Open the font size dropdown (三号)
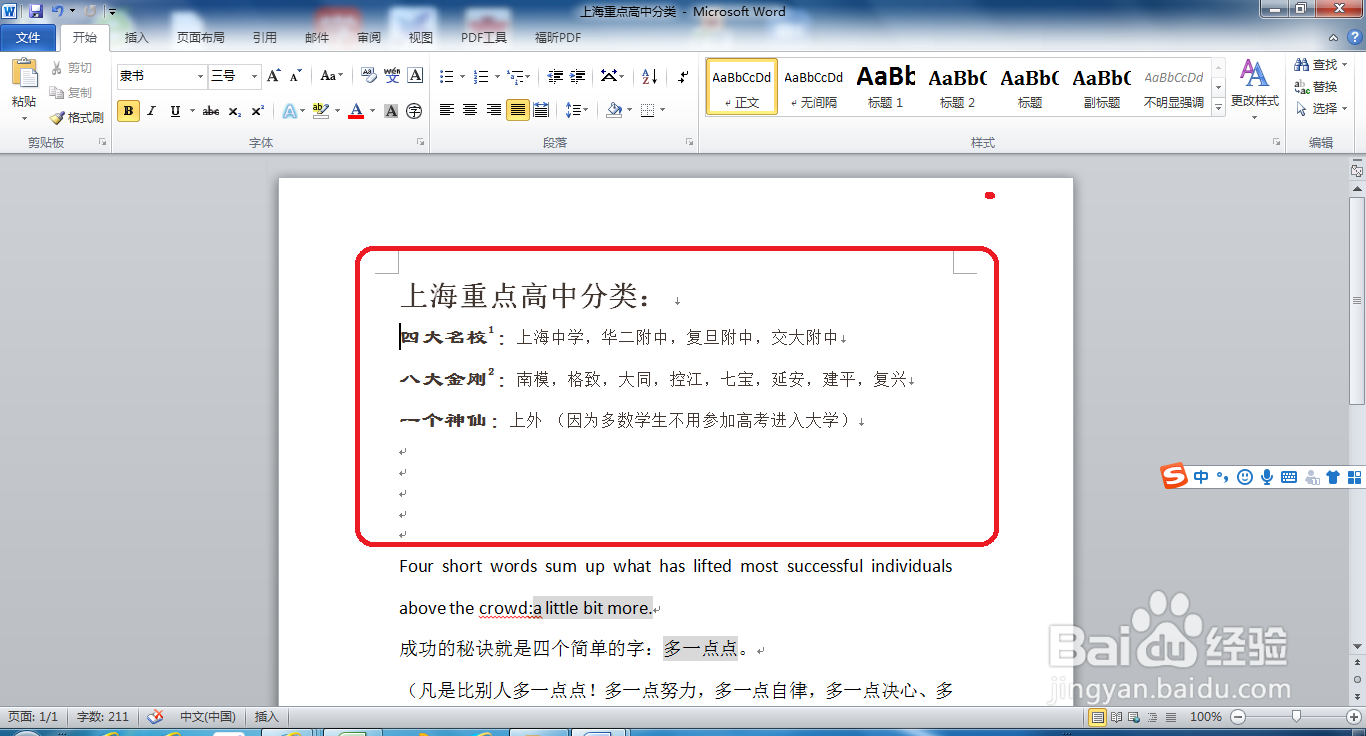The image size is (1366, 736). (254, 76)
